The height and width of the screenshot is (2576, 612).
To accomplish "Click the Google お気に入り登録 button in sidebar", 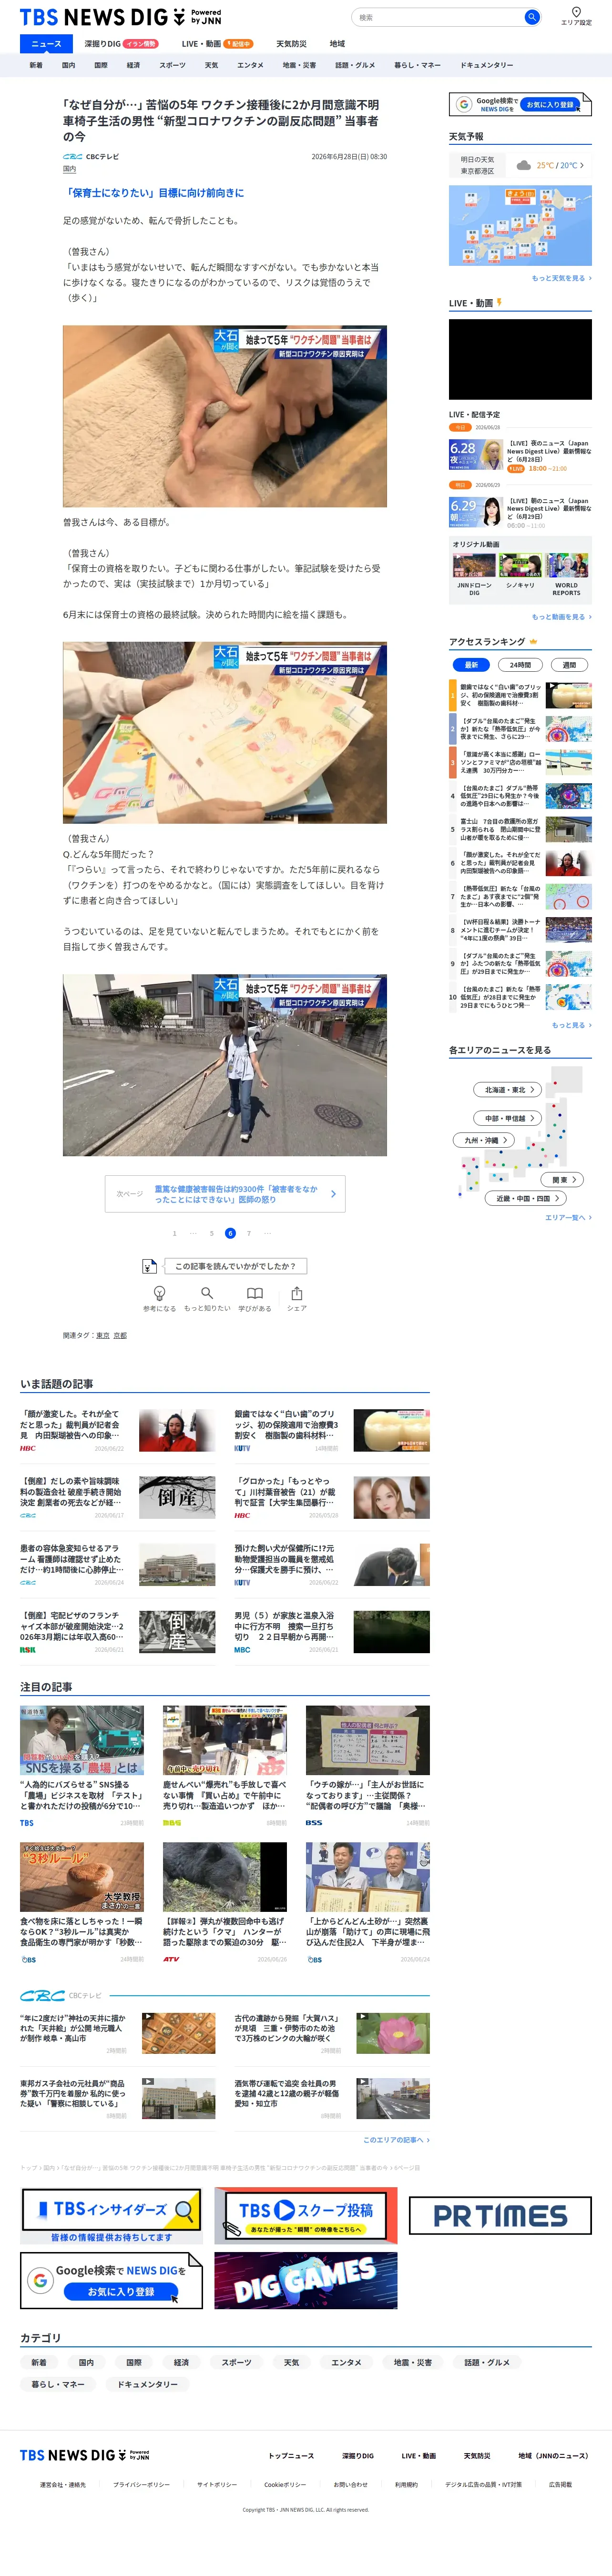I will 520,104.
